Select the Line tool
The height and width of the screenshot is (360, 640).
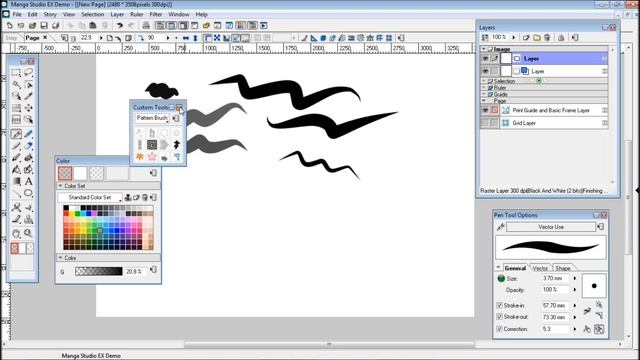click(16, 193)
